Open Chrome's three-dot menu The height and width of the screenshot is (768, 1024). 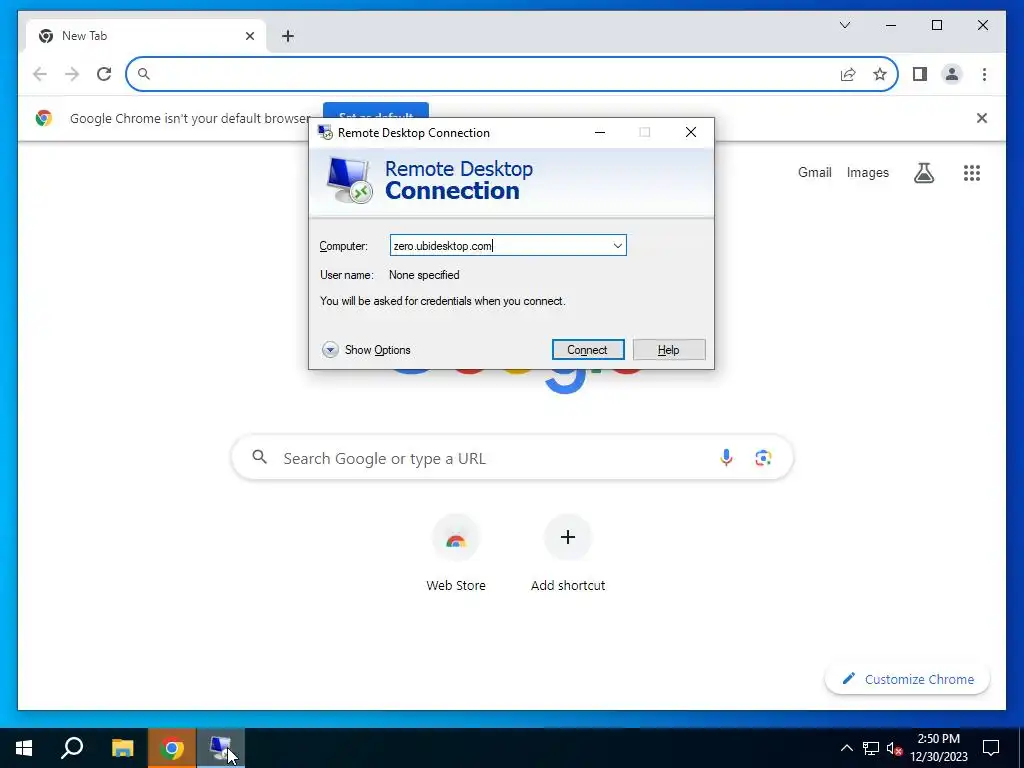point(984,74)
